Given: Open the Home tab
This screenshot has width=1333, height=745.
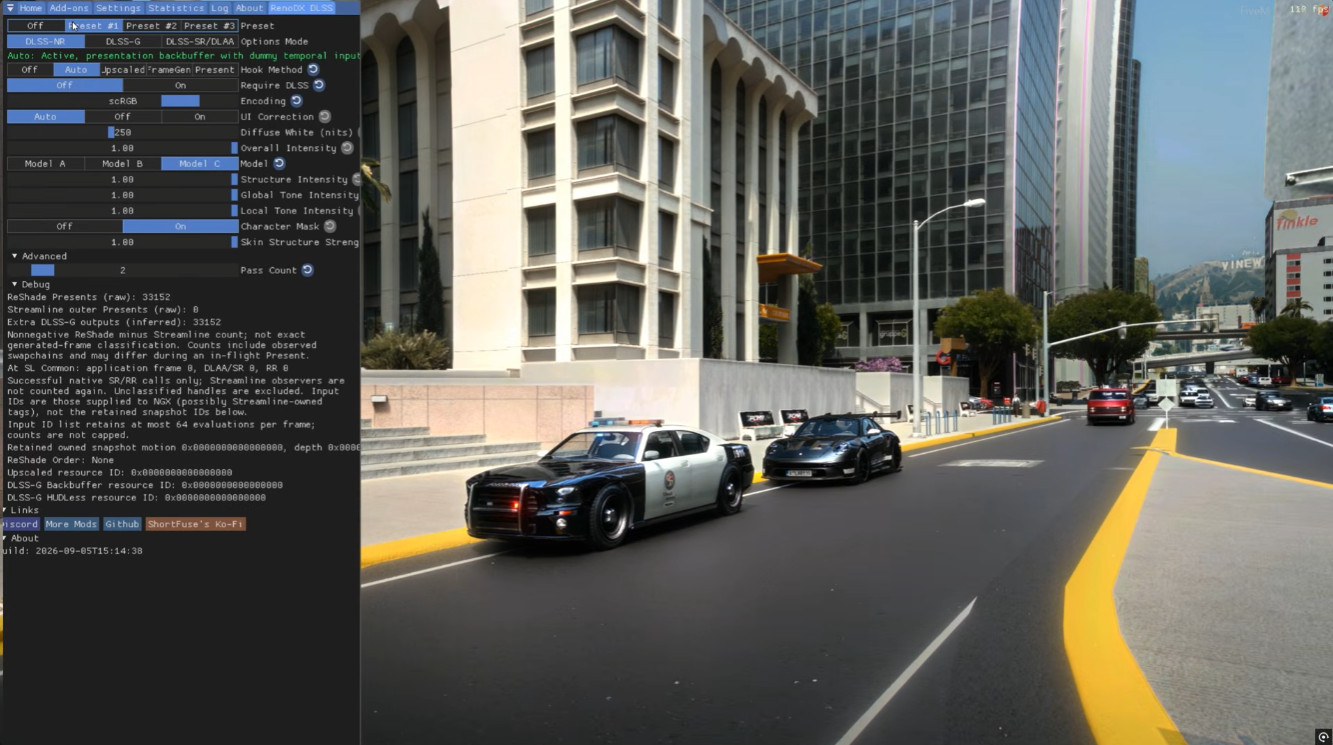Looking at the screenshot, I should (30, 8).
